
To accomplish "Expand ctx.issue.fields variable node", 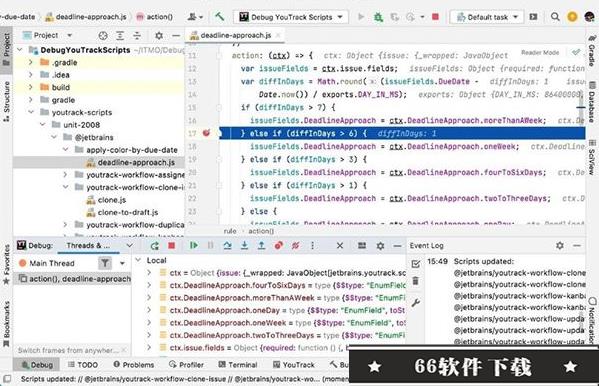I will click(x=149, y=348).
